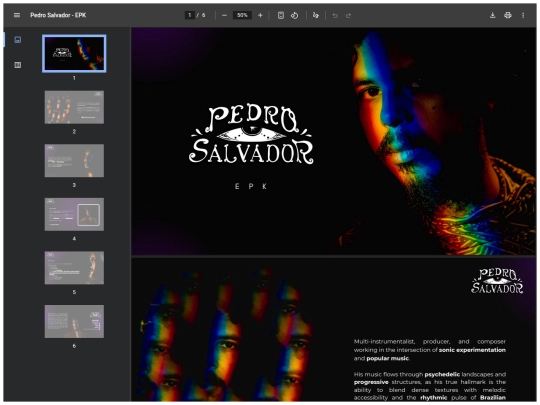
Task: Select the draw annotation tool
Action: pyautogui.click(x=315, y=15)
